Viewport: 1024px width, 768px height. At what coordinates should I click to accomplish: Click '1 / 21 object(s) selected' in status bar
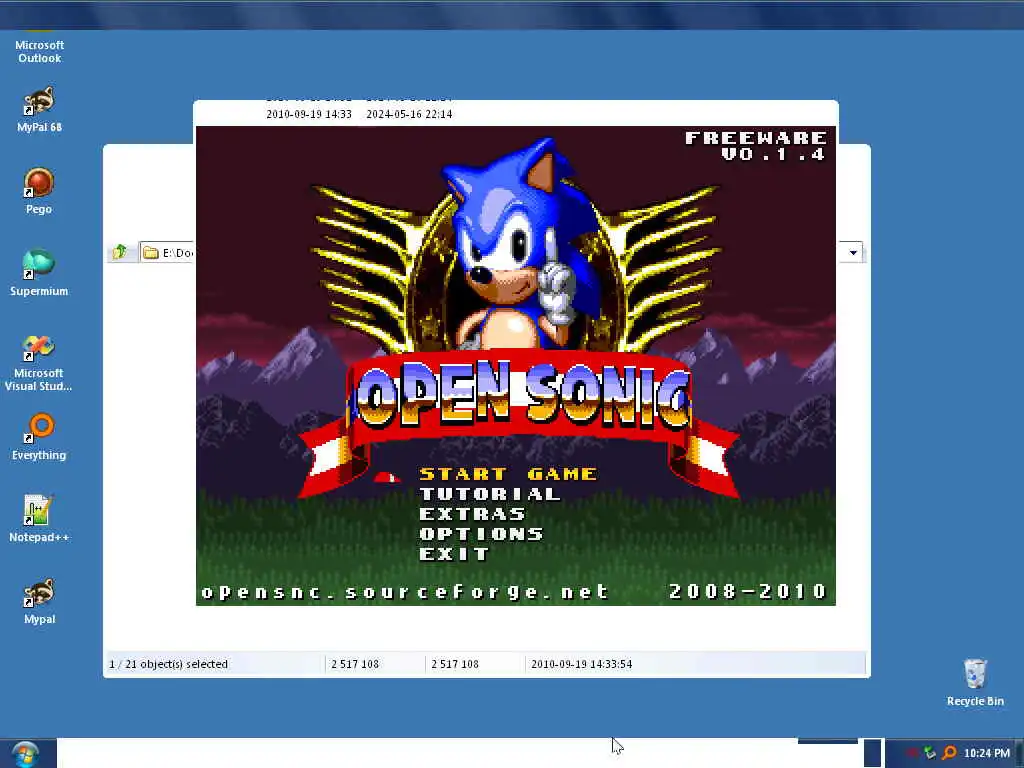(168, 664)
